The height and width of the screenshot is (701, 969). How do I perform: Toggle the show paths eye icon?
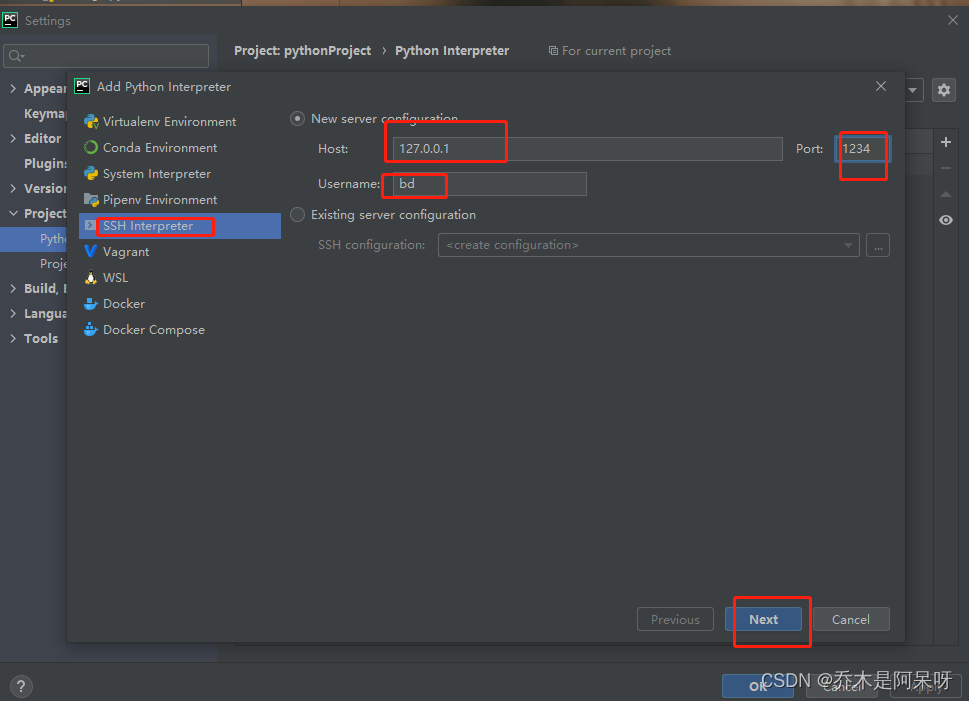click(945, 219)
